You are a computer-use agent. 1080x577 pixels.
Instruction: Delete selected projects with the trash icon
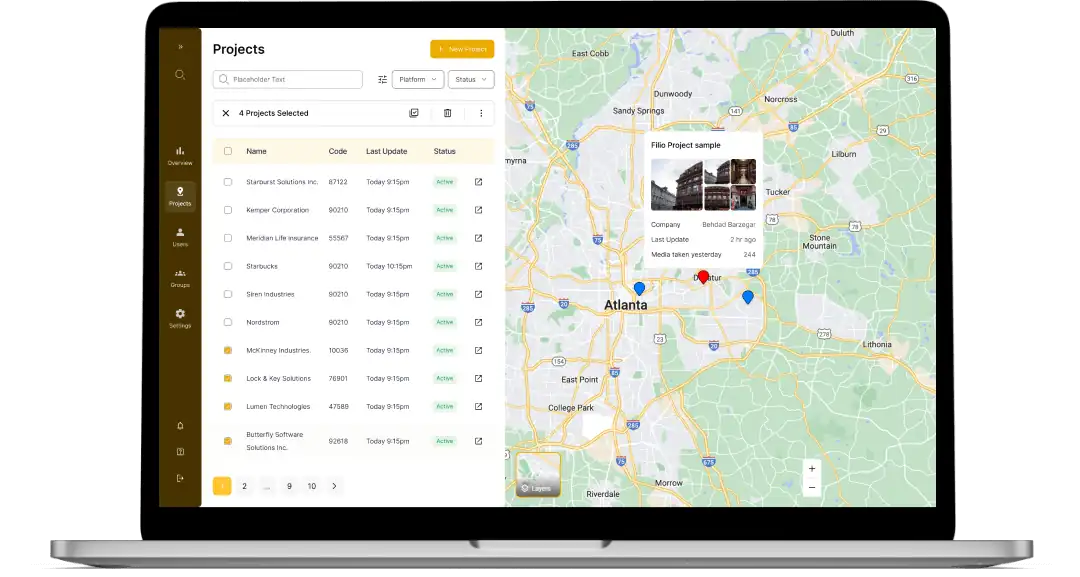tap(447, 113)
